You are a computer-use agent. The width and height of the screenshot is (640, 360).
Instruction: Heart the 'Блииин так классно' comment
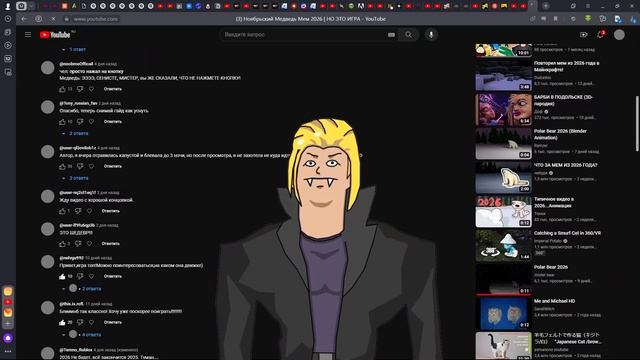(x=91, y=322)
